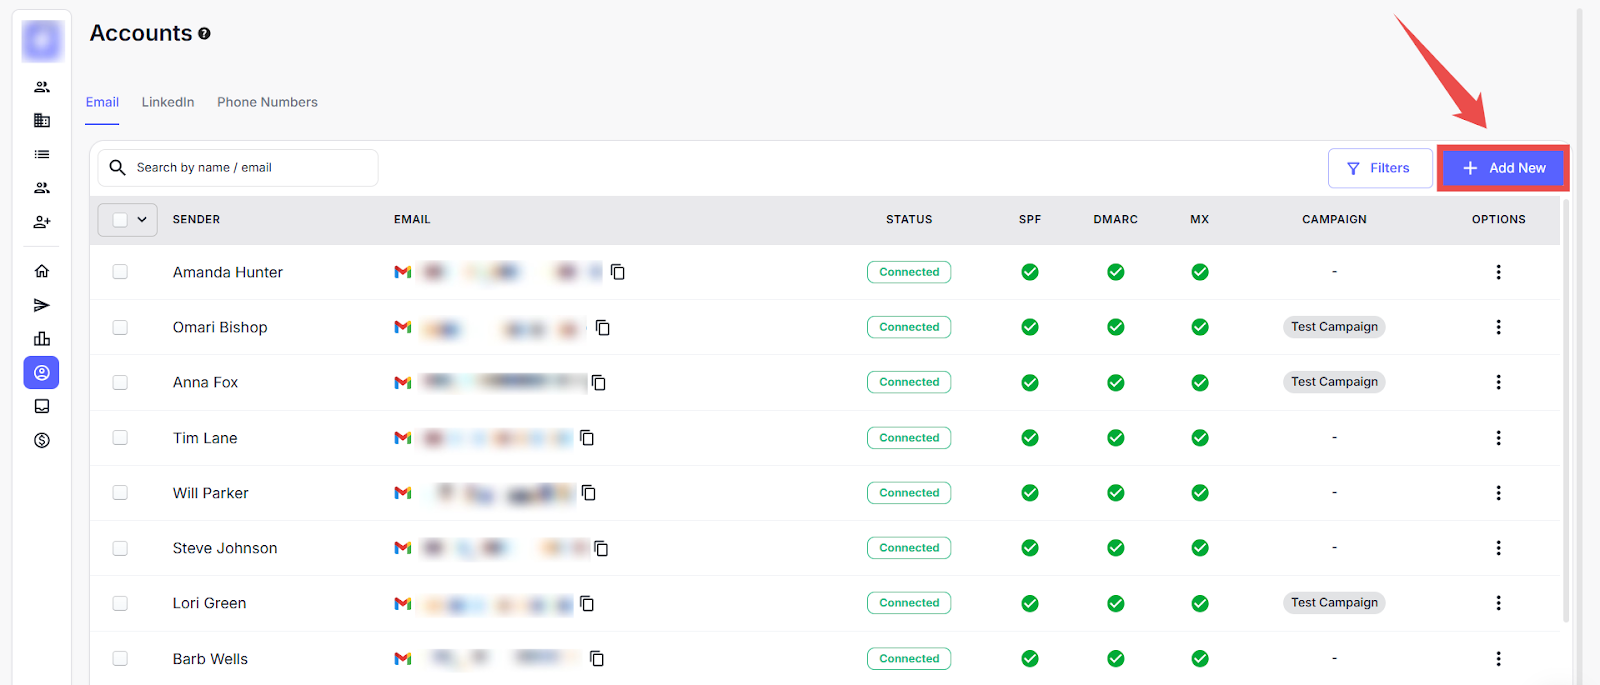Click the add person icon in sidebar
The image size is (1600, 685).
42,222
